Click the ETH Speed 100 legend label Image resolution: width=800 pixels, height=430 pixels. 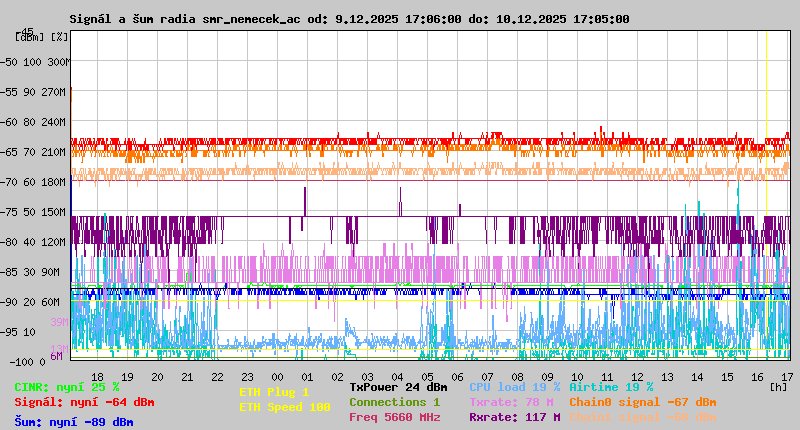(284, 407)
